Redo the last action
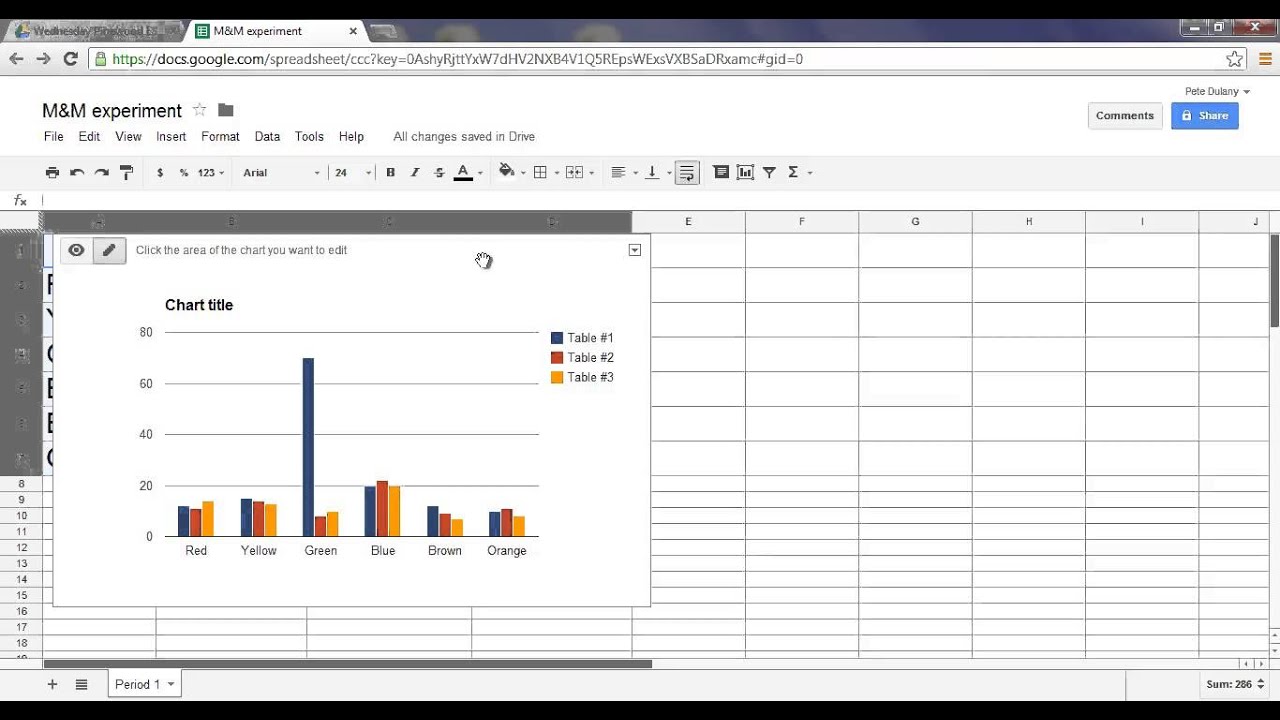This screenshot has width=1280, height=720. [x=101, y=172]
